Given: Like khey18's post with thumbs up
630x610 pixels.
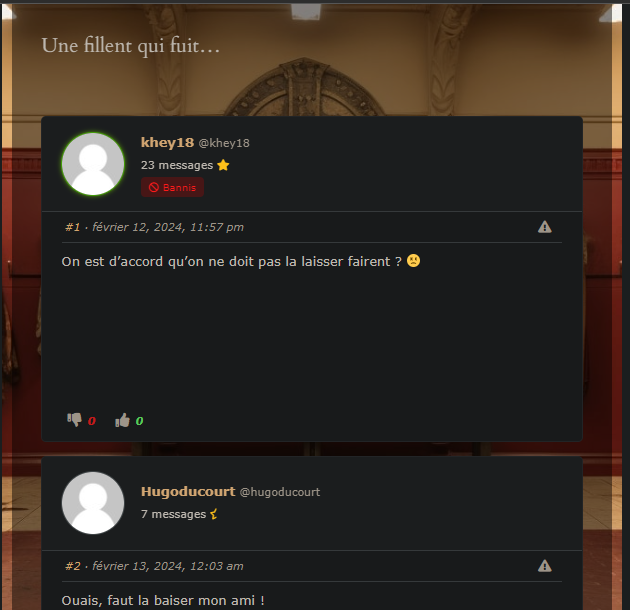Looking at the screenshot, I should (x=123, y=420).
